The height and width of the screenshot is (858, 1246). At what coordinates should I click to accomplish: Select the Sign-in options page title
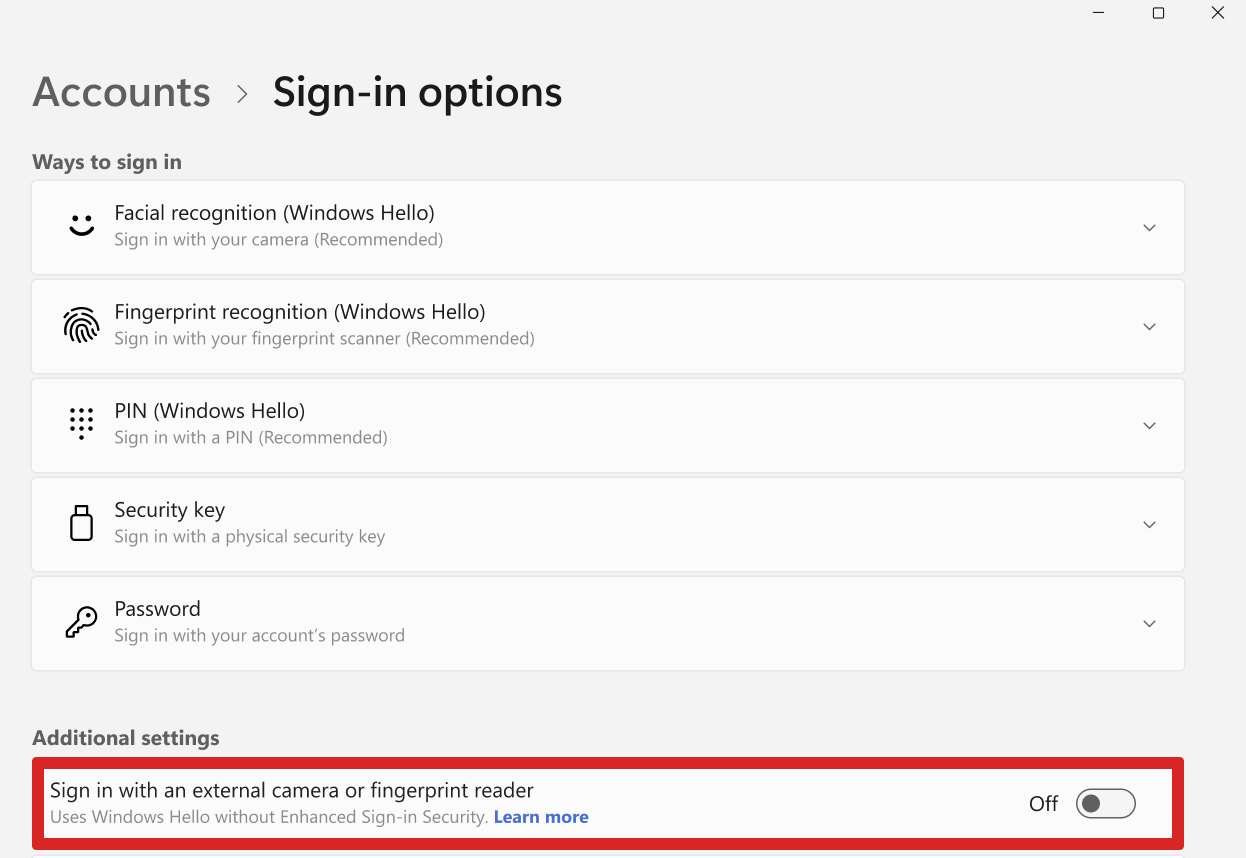click(x=417, y=92)
